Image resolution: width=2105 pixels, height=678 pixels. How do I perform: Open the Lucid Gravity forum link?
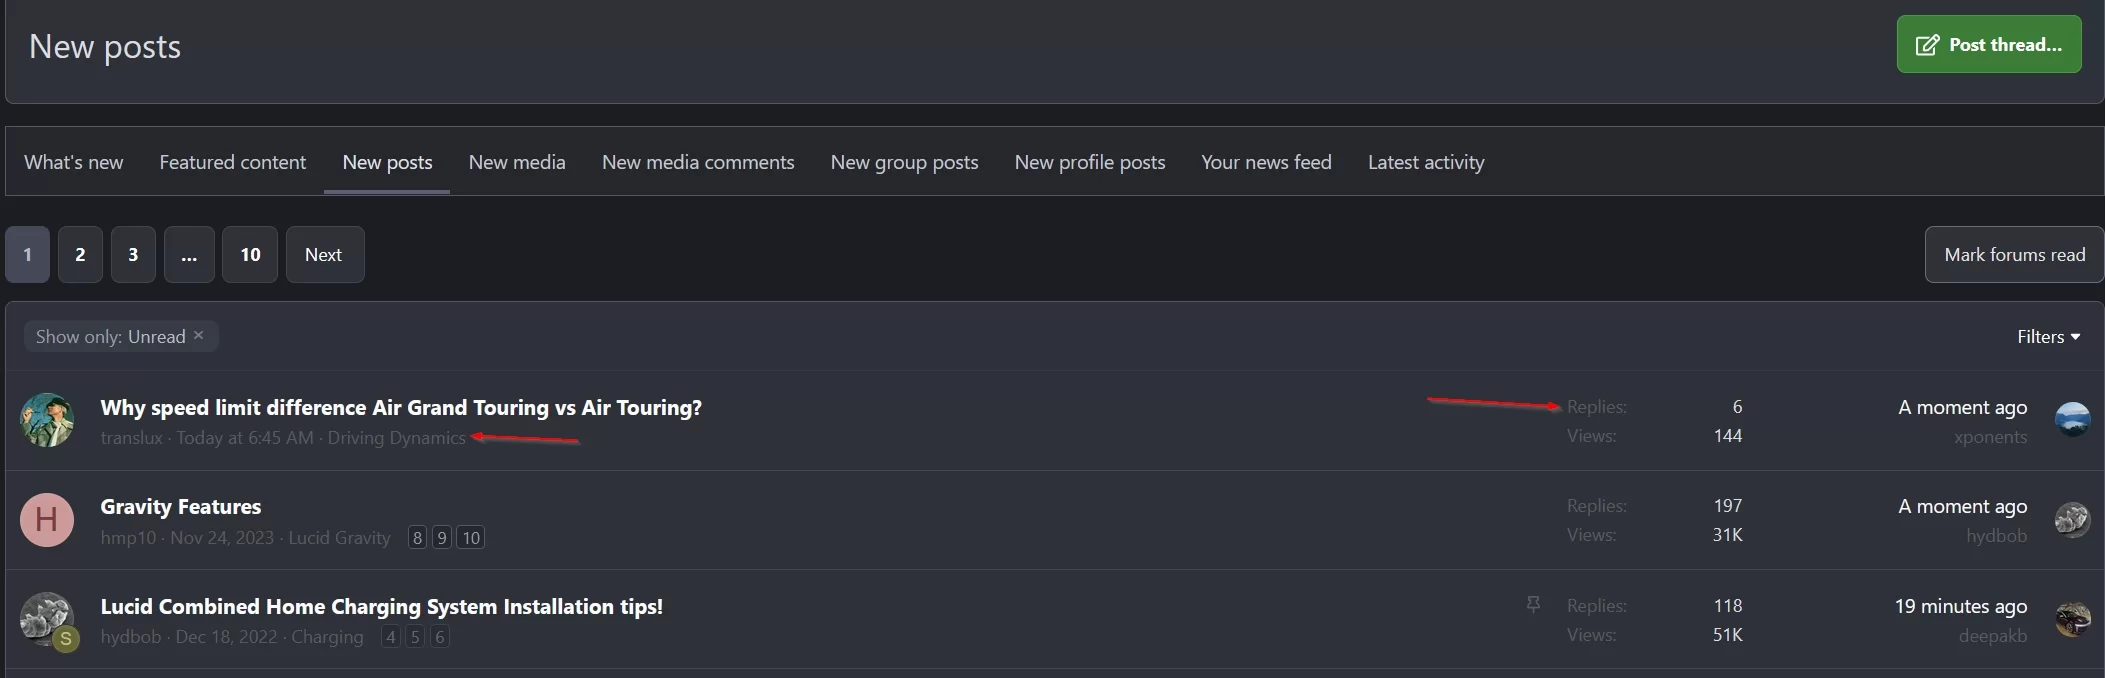point(339,537)
